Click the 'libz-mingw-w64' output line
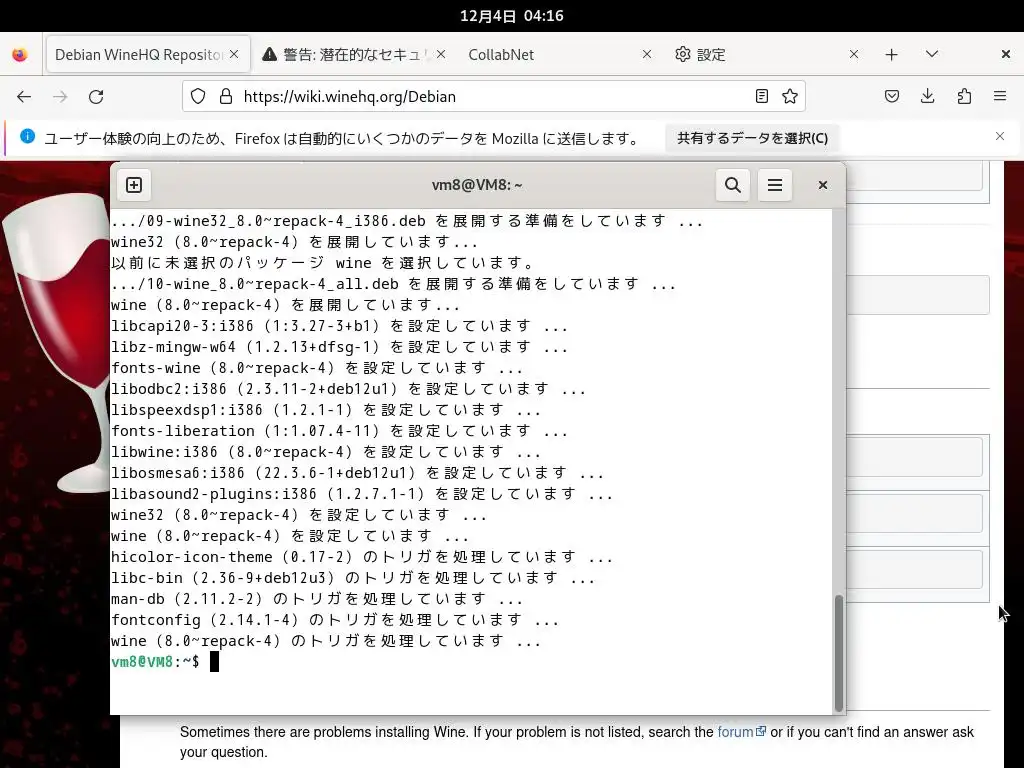The image size is (1024, 768). (340, 347)
